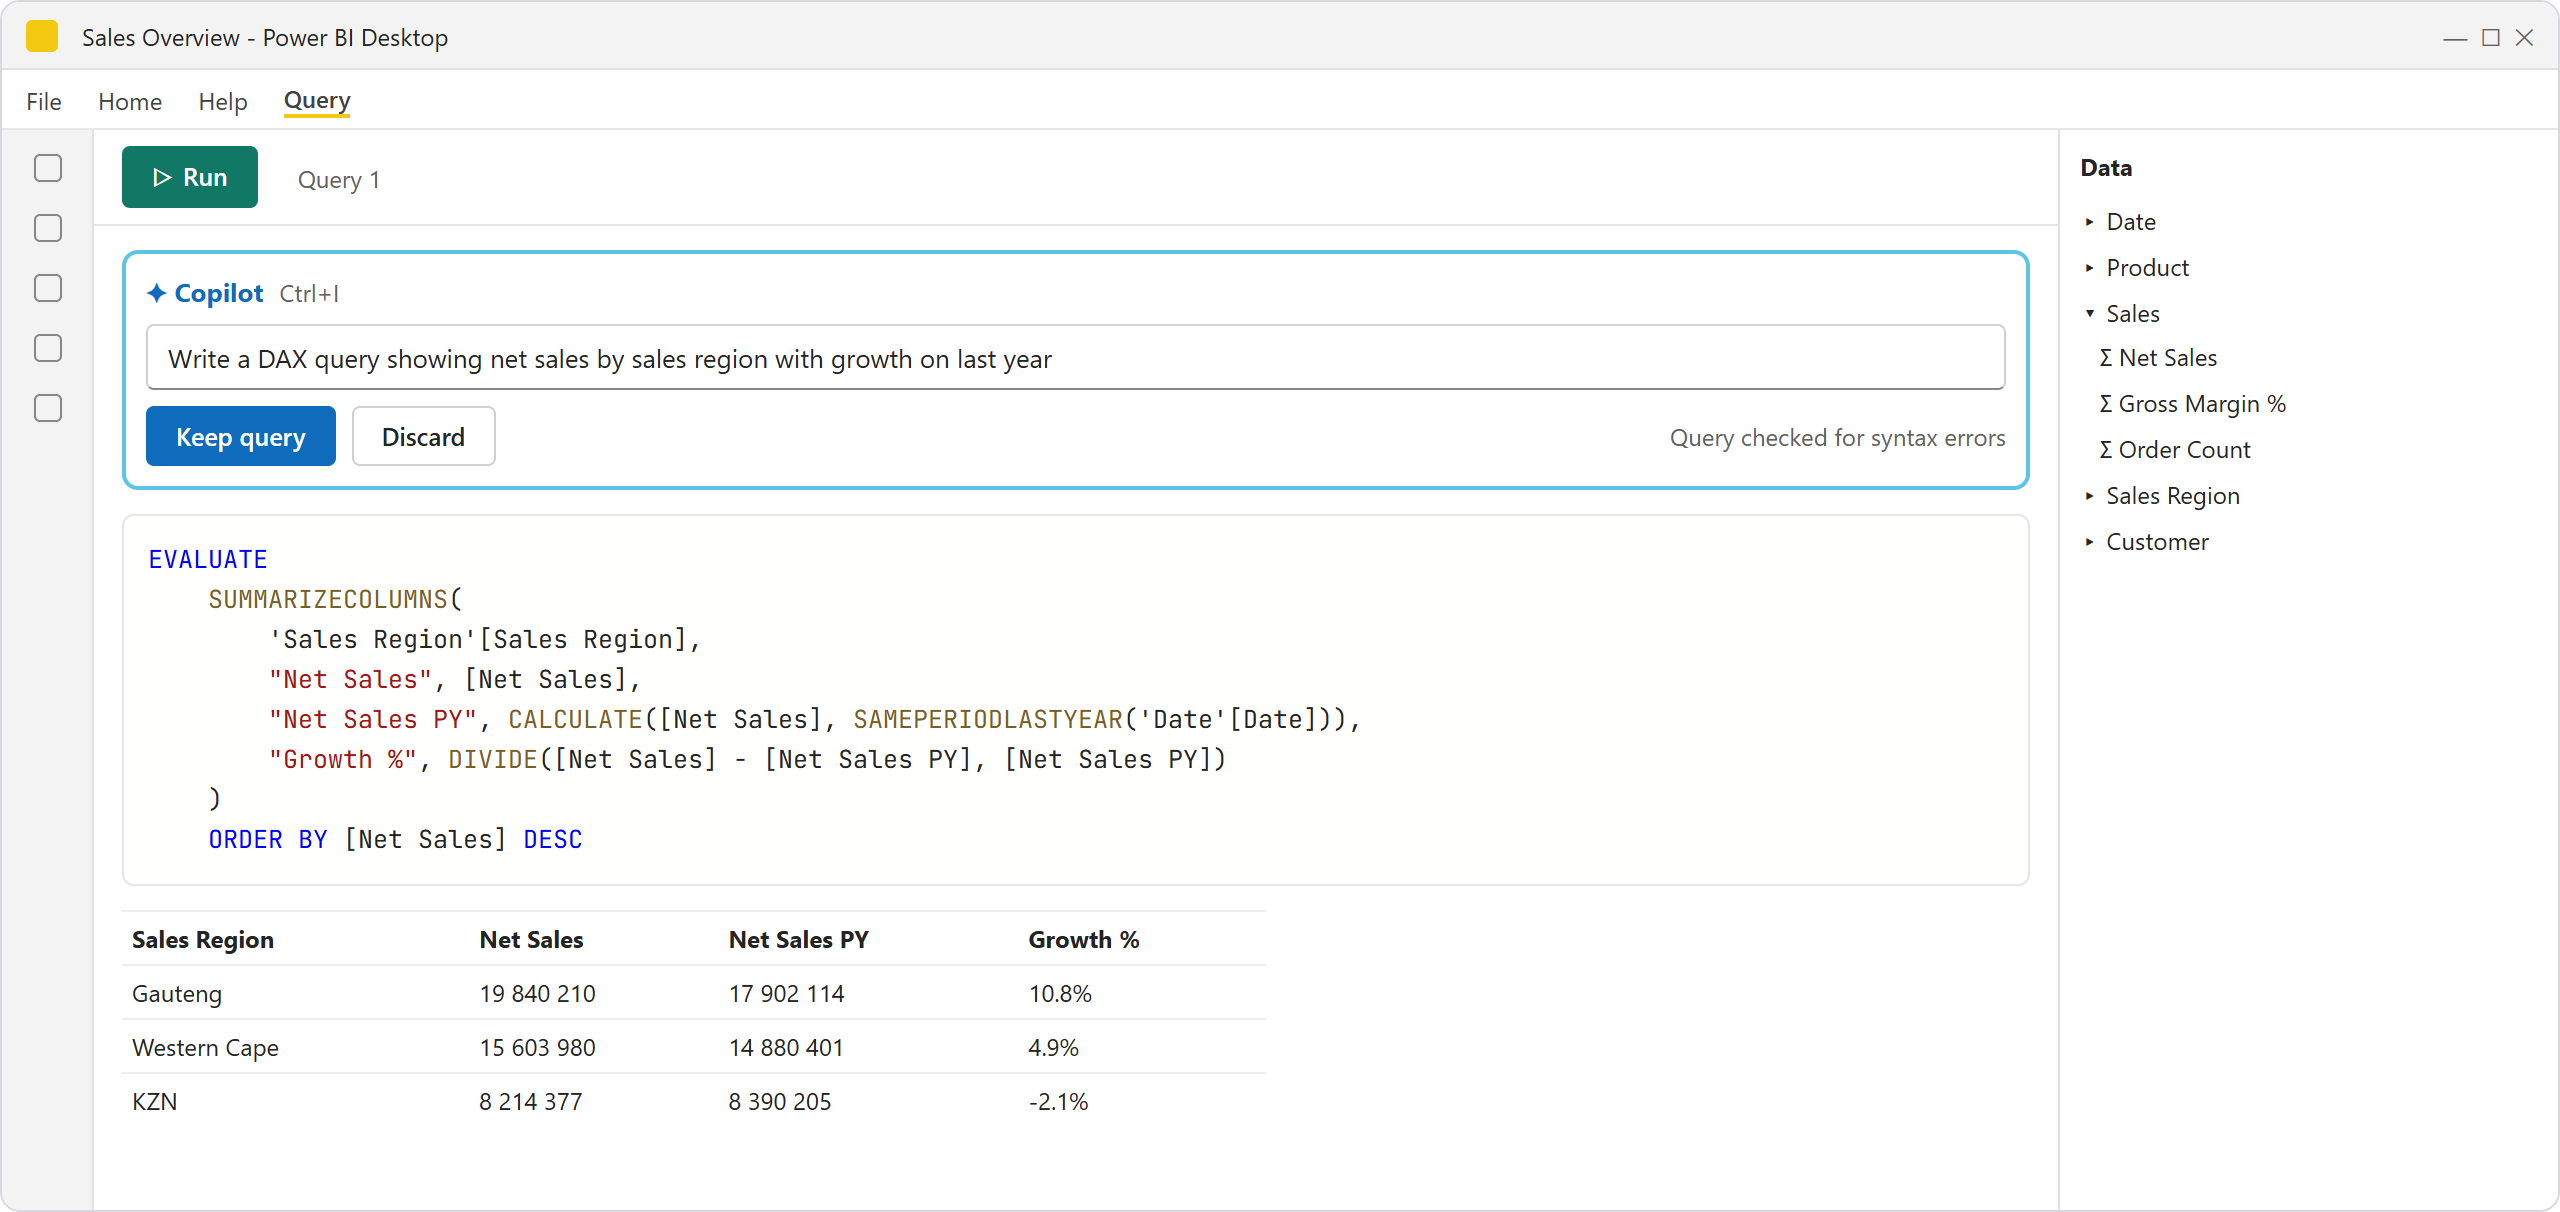Click the -2.1% growth value
This screenshot has width=2560, height=1212.
(1058, 1102)
